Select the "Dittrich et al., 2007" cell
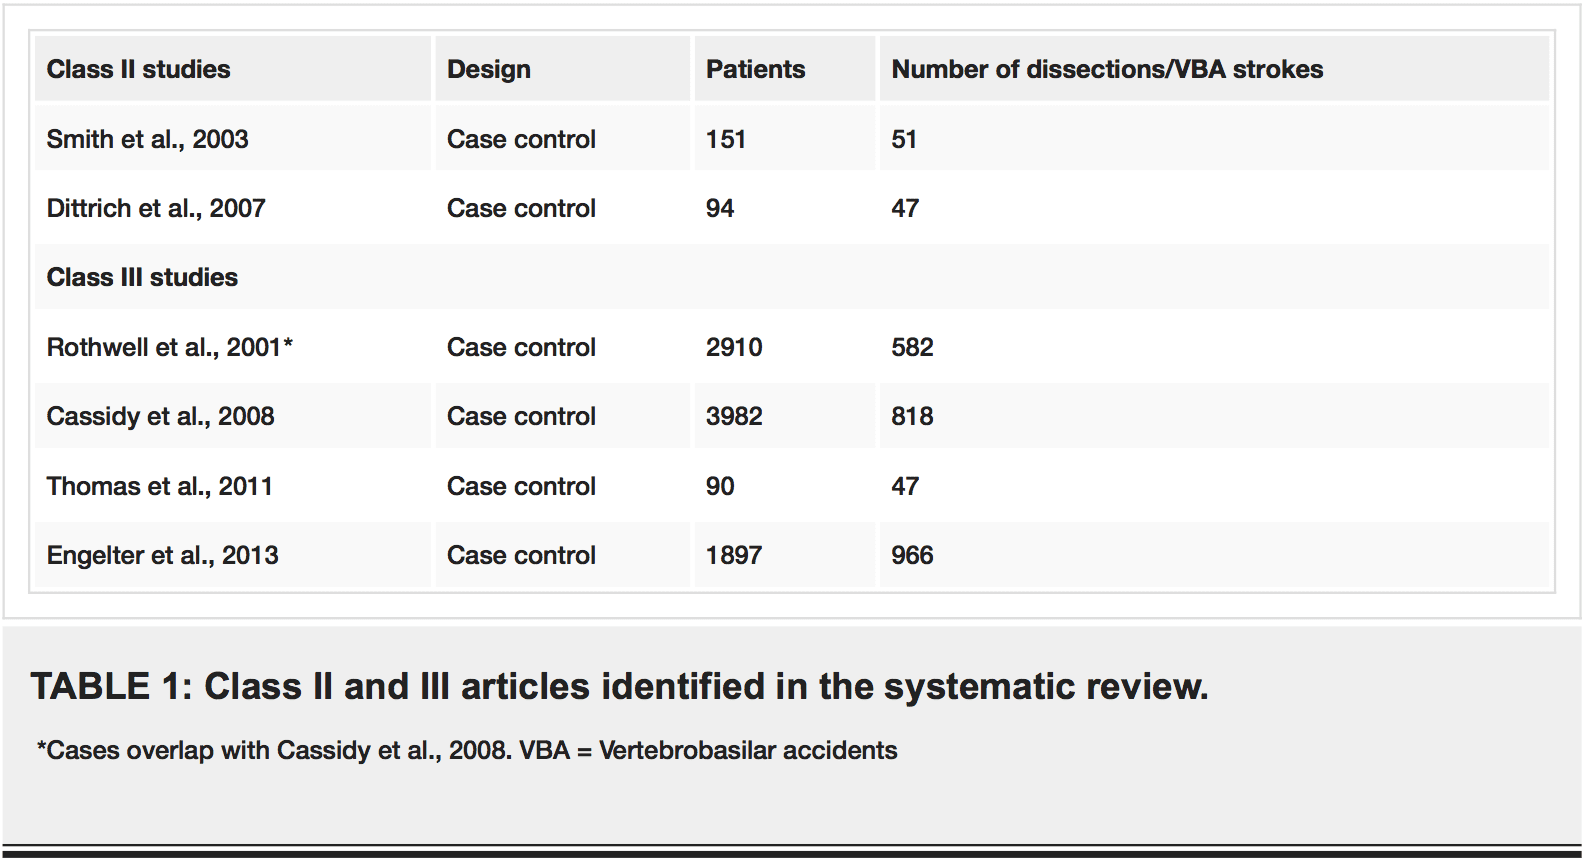 156,208
